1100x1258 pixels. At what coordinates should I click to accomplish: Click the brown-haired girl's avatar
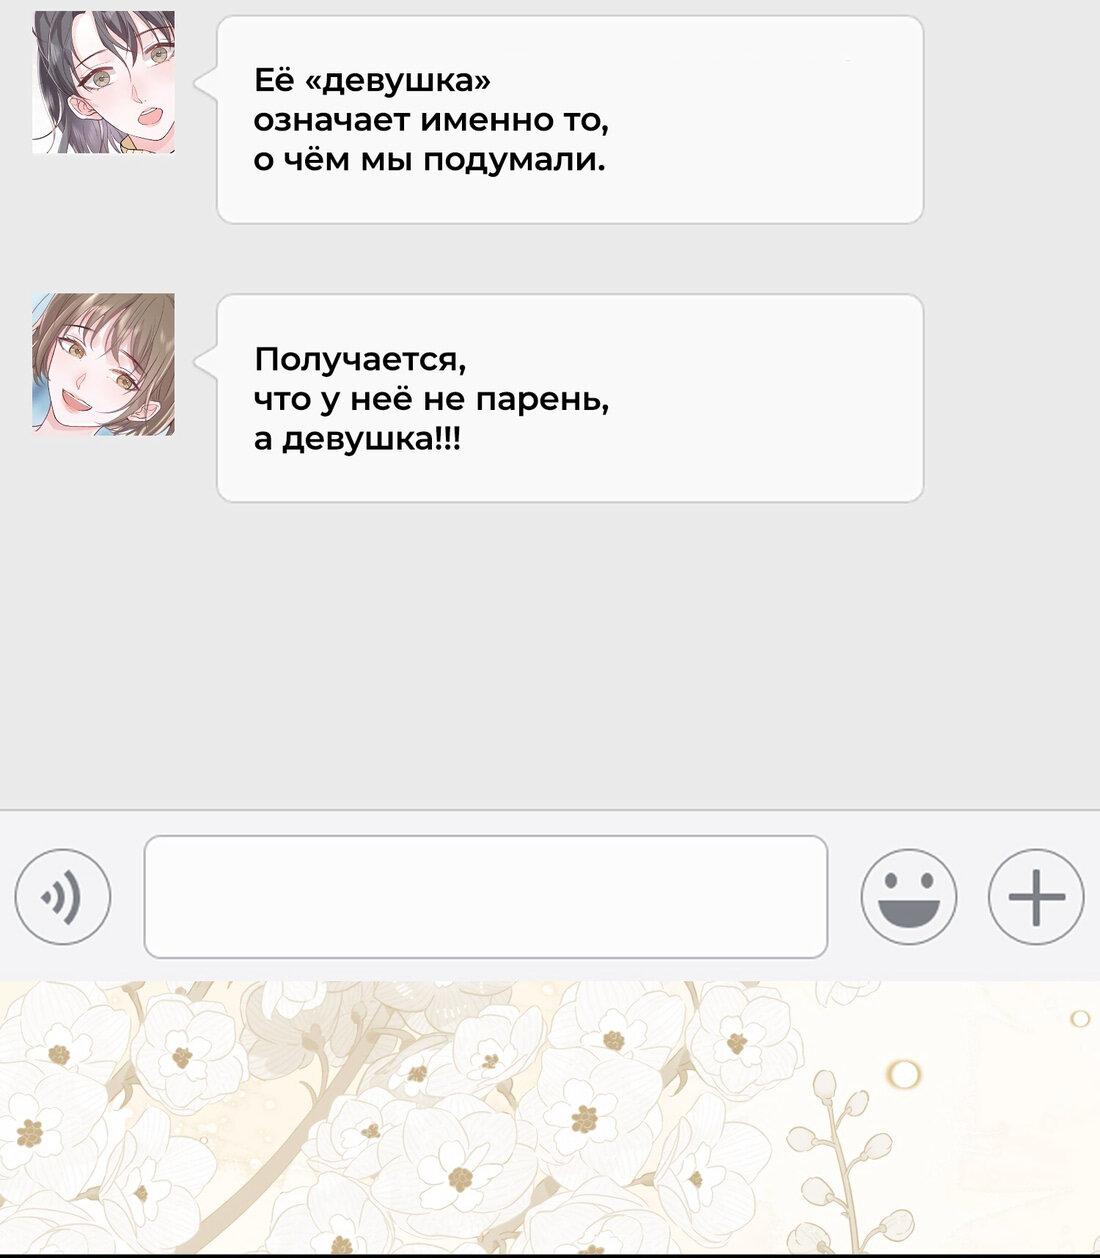(104, 364)
